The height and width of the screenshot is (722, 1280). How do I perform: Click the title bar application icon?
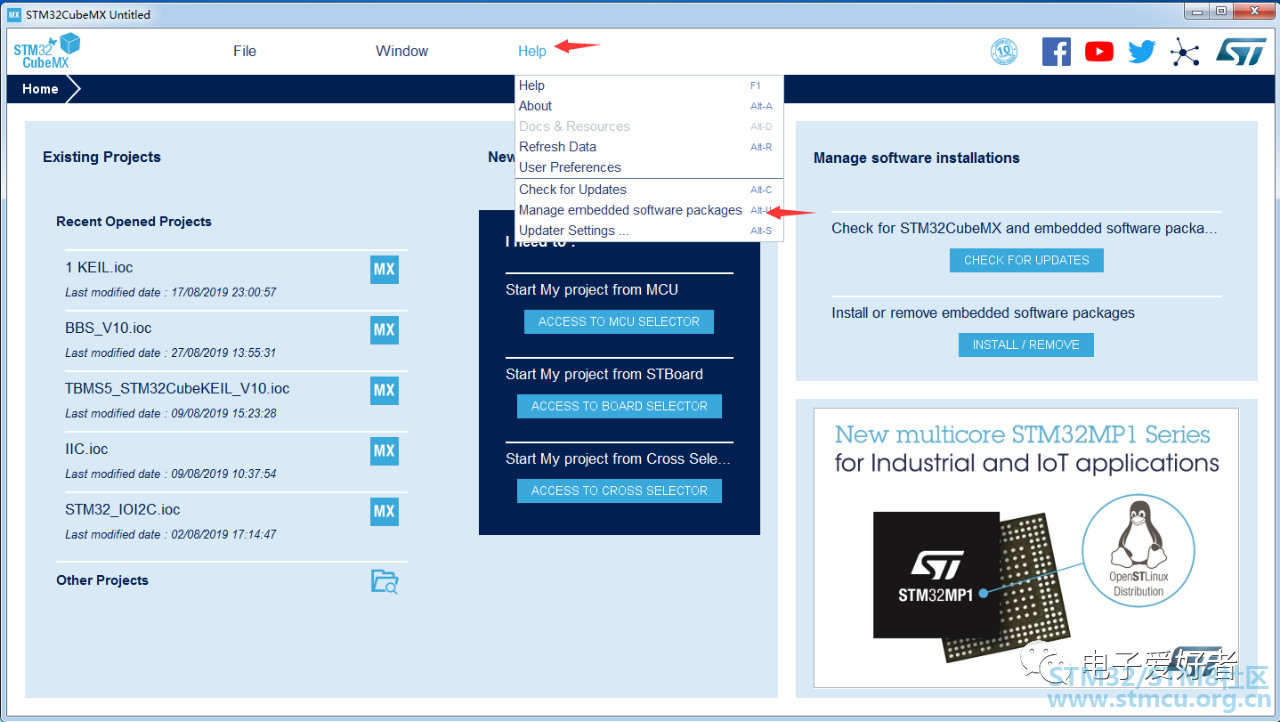click(x=14, y=14)
